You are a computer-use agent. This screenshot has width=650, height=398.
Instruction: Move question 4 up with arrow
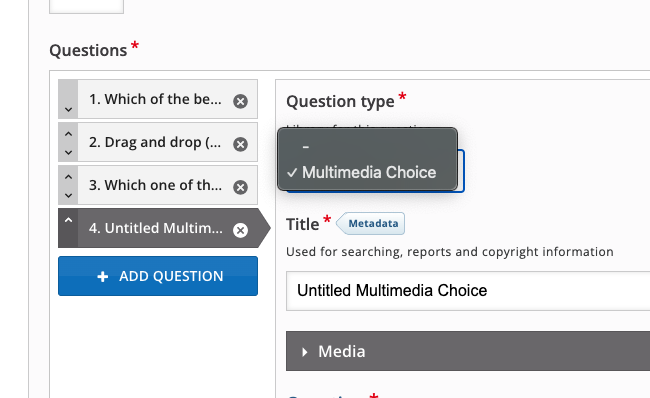[68, 220]
